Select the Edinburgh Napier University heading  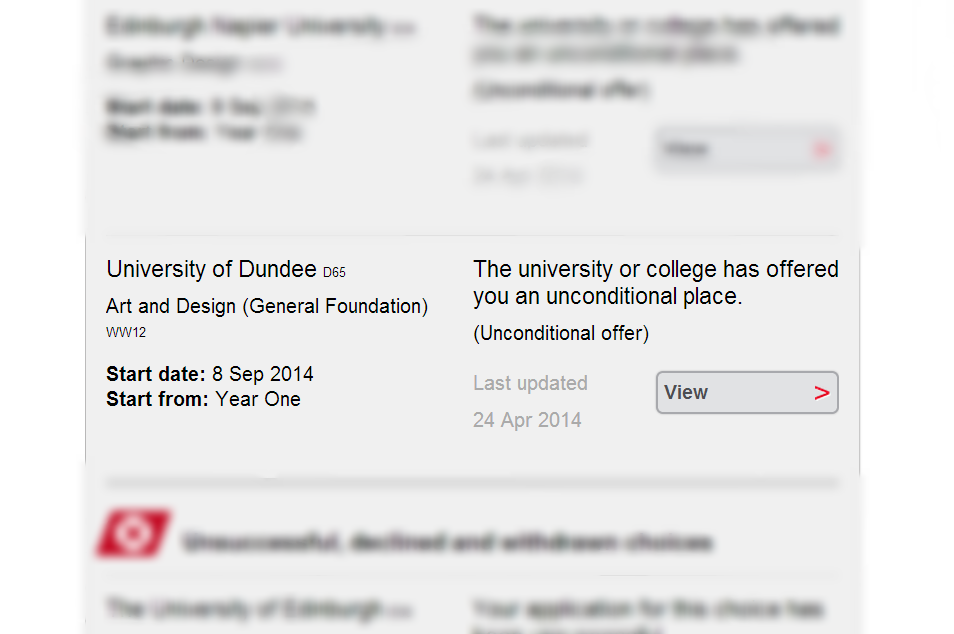pos(246,27)
